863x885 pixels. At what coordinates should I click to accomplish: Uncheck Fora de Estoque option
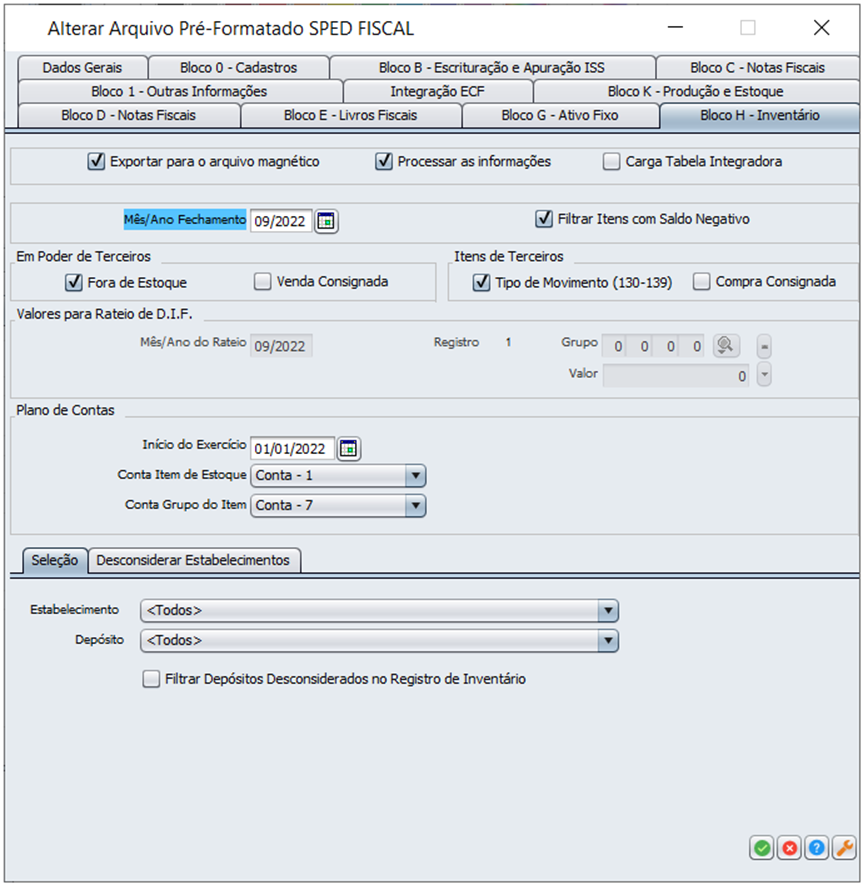tap(74, 282)
